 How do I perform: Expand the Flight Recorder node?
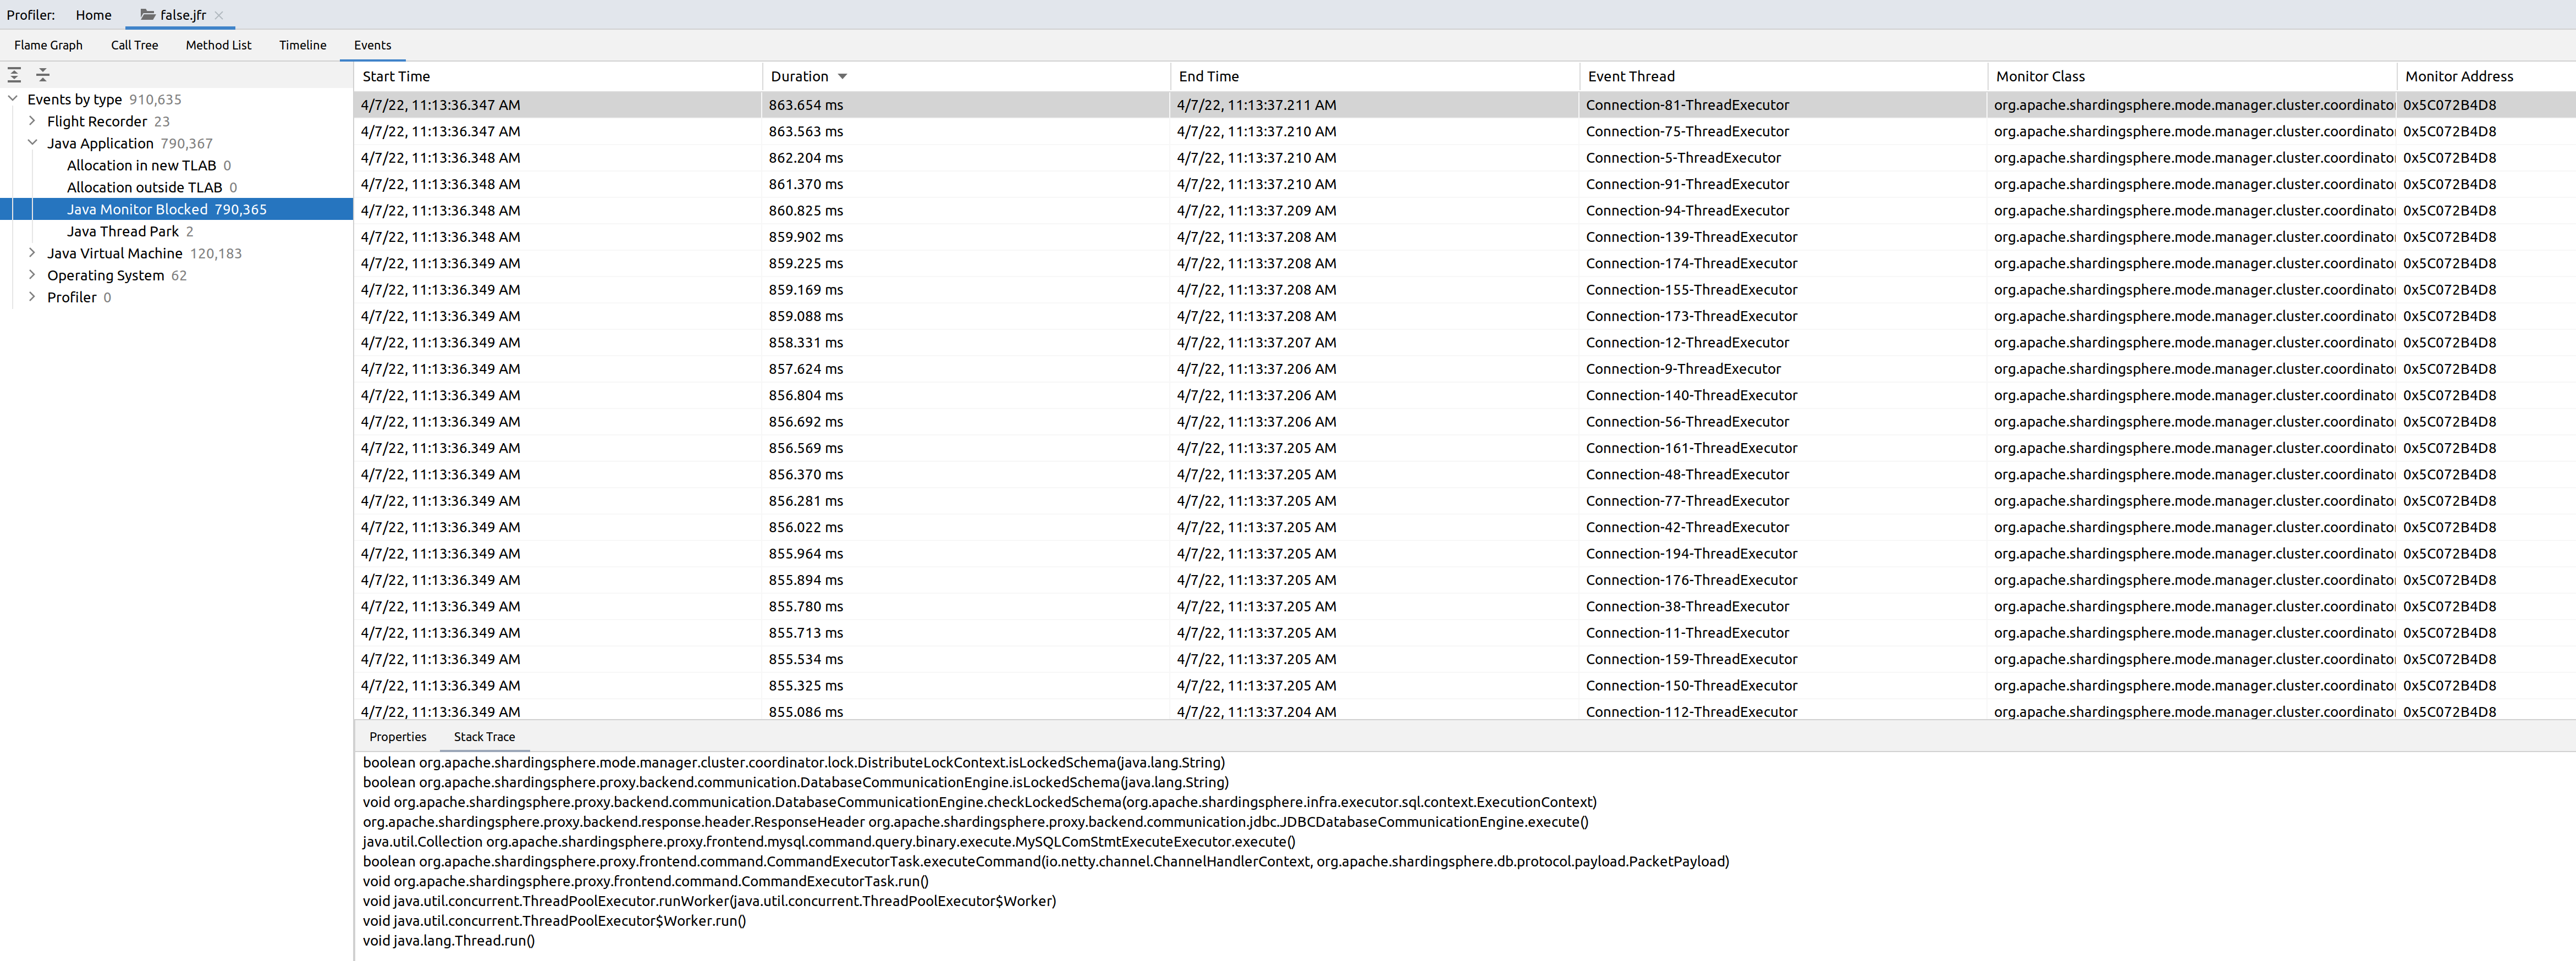pyautogui.click(x=33, y=121)
